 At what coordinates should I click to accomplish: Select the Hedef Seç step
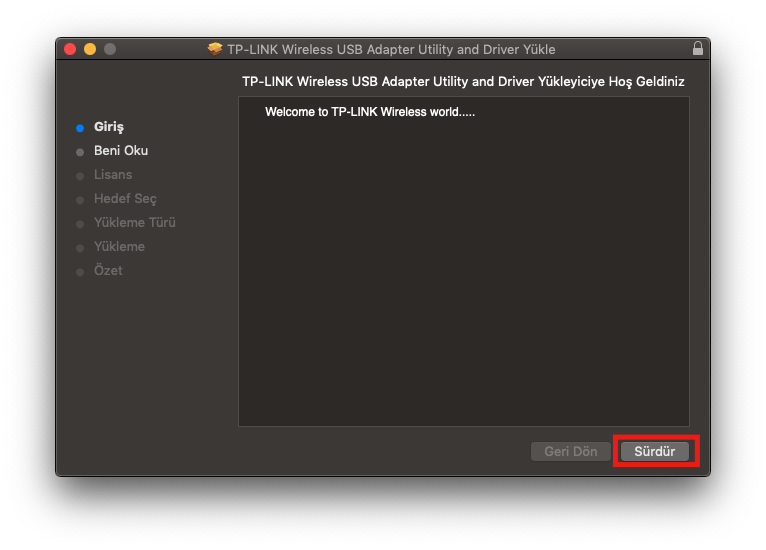[125, 199]
